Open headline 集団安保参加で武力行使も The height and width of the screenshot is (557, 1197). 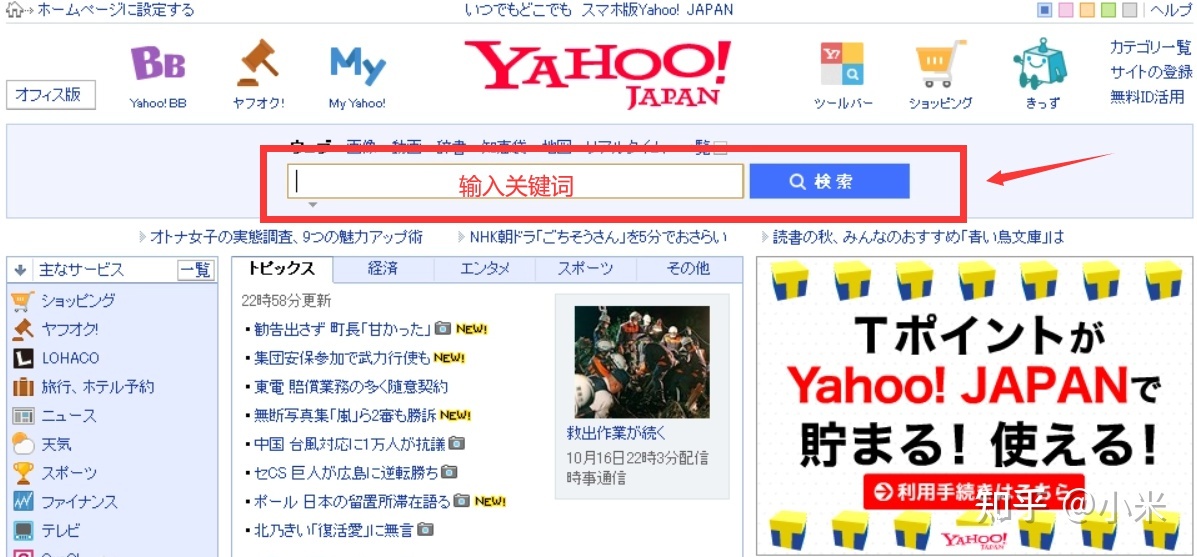pyautogui.click(x=343, y=358)
